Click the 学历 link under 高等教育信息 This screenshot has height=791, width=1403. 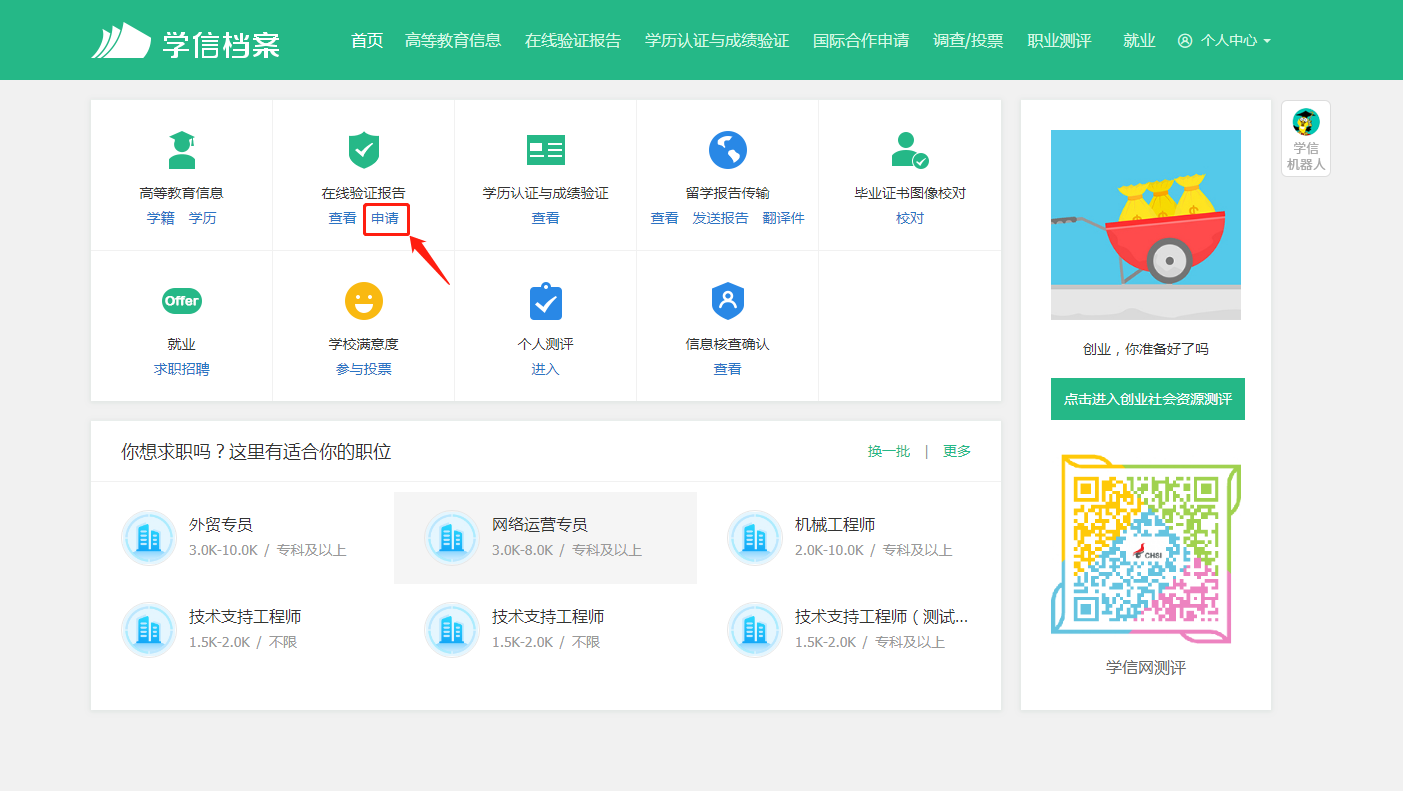click(202, 218)
